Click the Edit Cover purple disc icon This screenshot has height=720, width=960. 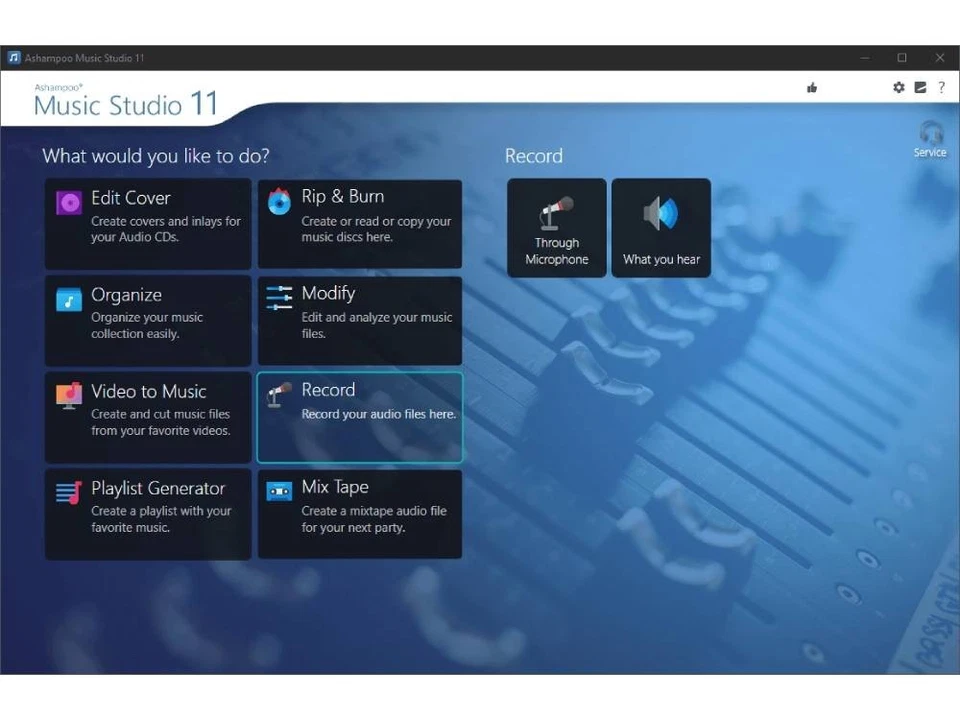[x=69, y=203]
